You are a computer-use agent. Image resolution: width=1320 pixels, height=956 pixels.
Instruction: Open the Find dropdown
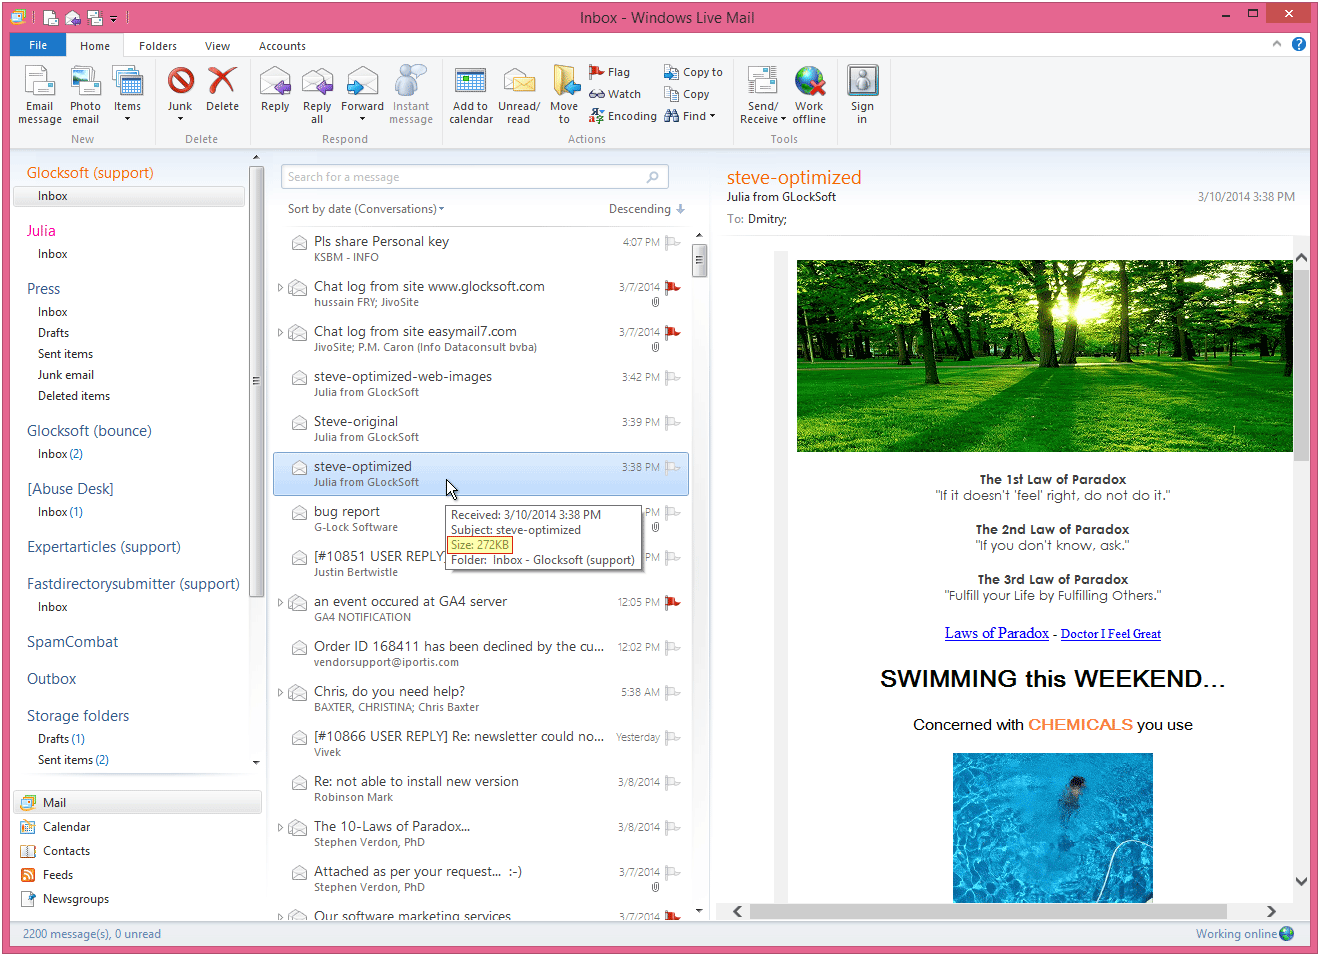[x=690, y=116]
